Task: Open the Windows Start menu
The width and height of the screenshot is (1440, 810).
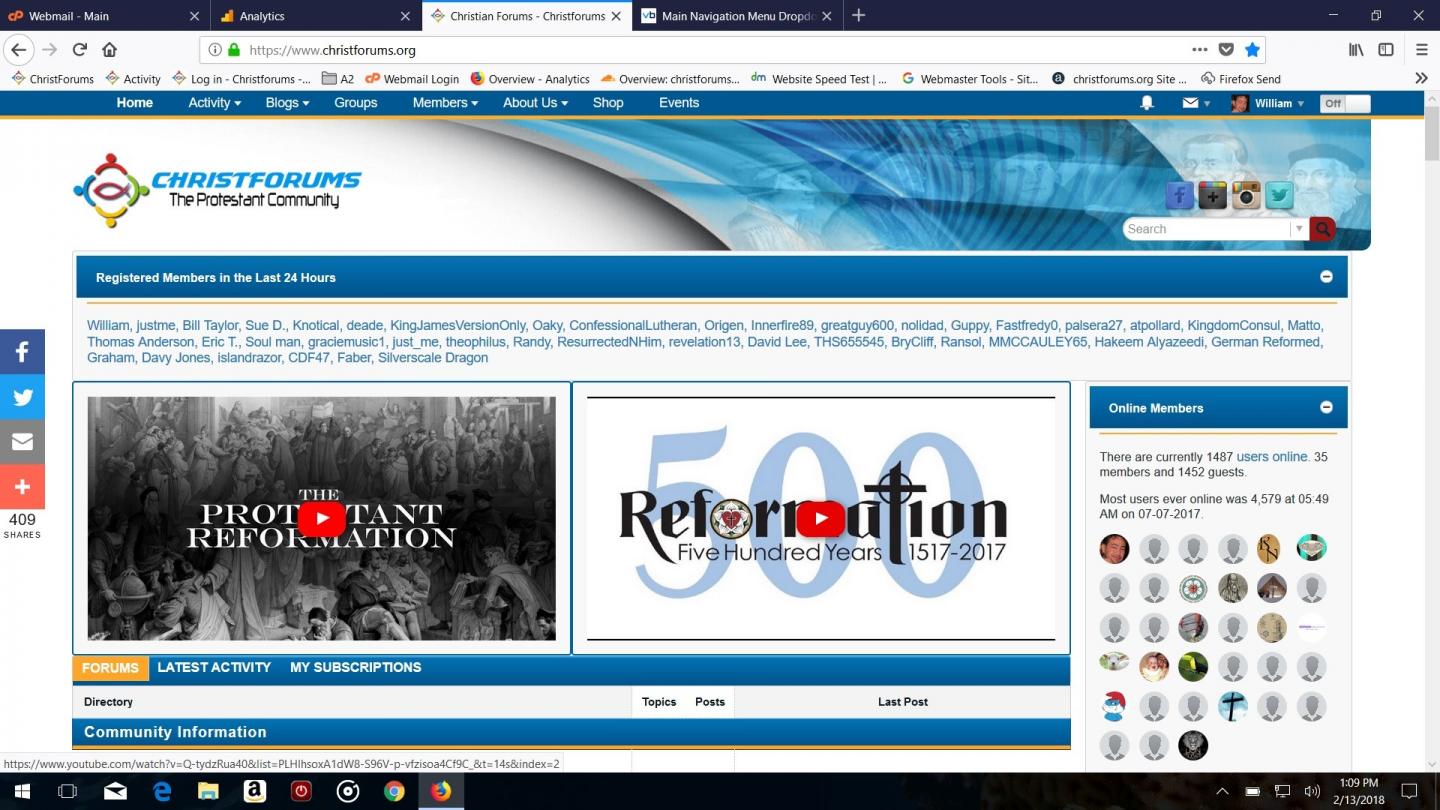Action: point(22,791)
